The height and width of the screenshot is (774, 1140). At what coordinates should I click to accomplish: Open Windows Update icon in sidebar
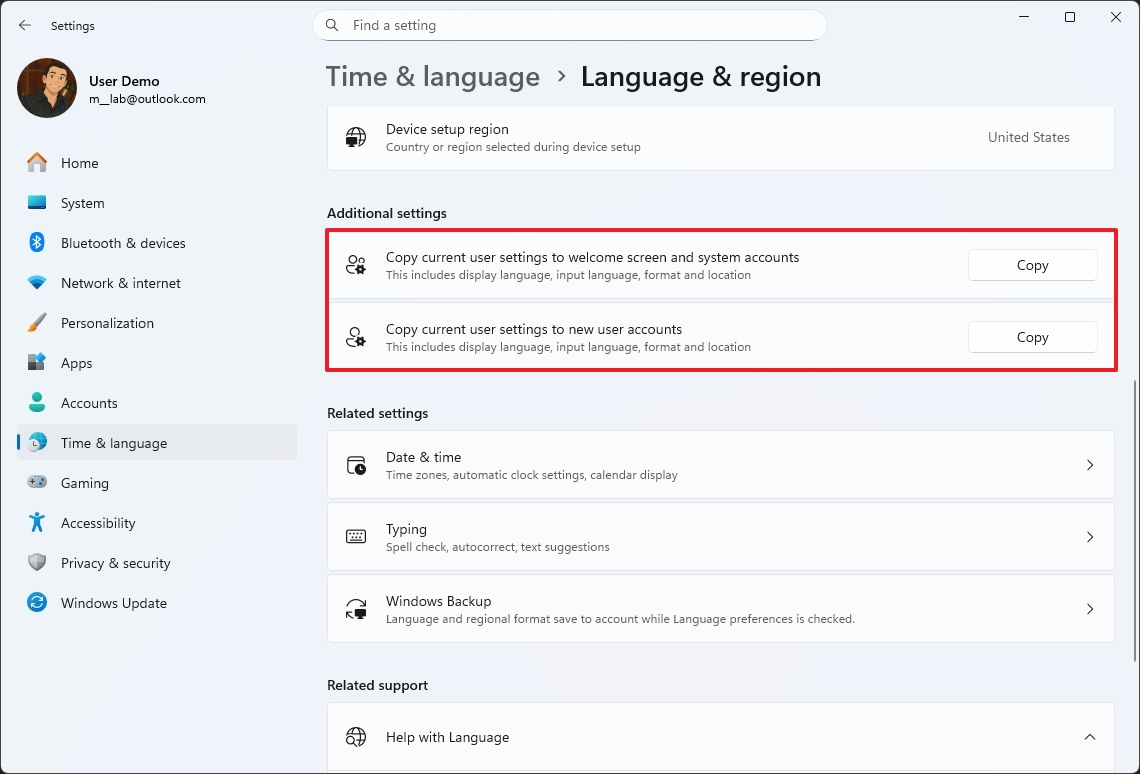tap(37, 603)
